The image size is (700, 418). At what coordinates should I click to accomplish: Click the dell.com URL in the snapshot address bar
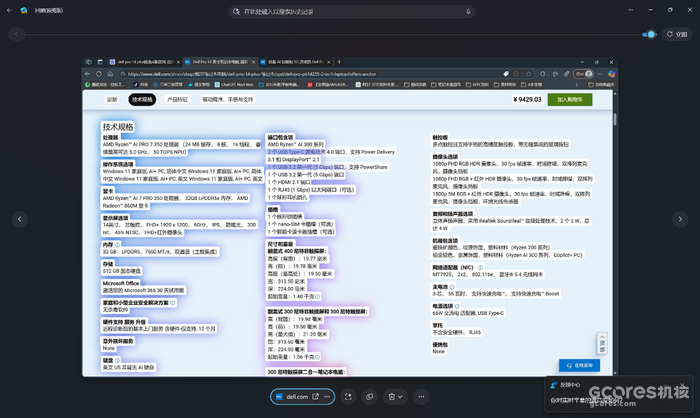252,74
